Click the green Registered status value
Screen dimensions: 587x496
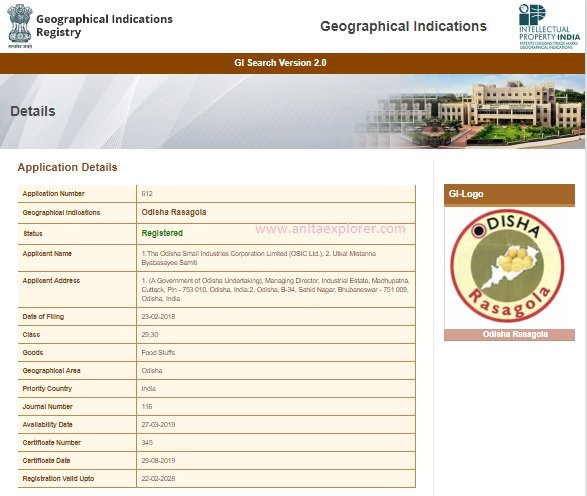click(162, 233)
